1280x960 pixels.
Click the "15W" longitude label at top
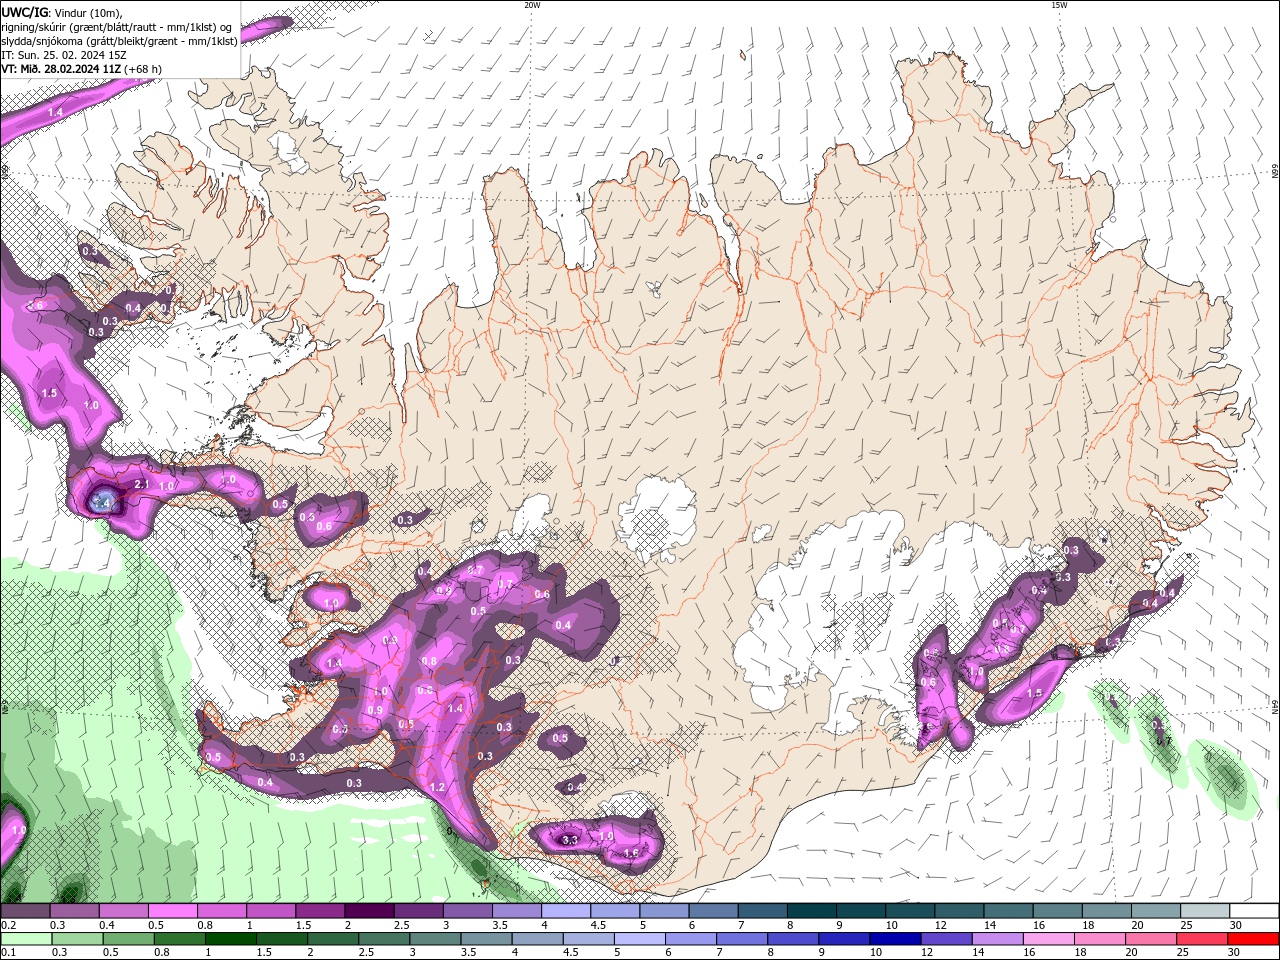(1058, 5)
